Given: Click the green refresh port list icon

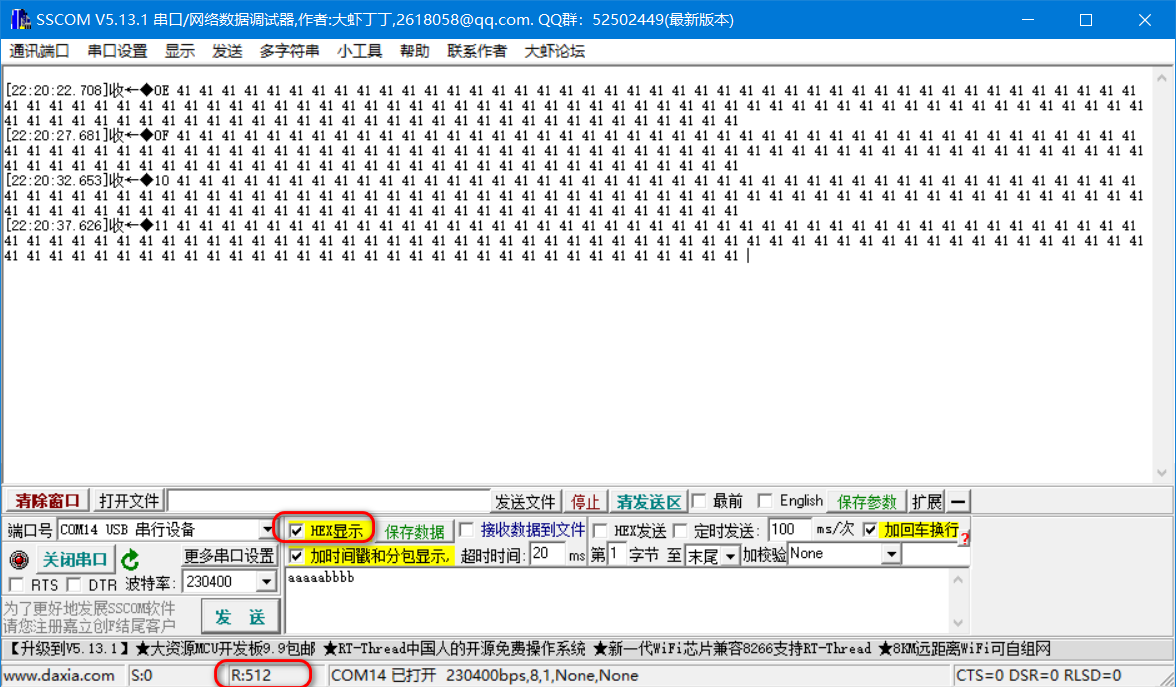Looking at the screenshot, I should (128, 560).
